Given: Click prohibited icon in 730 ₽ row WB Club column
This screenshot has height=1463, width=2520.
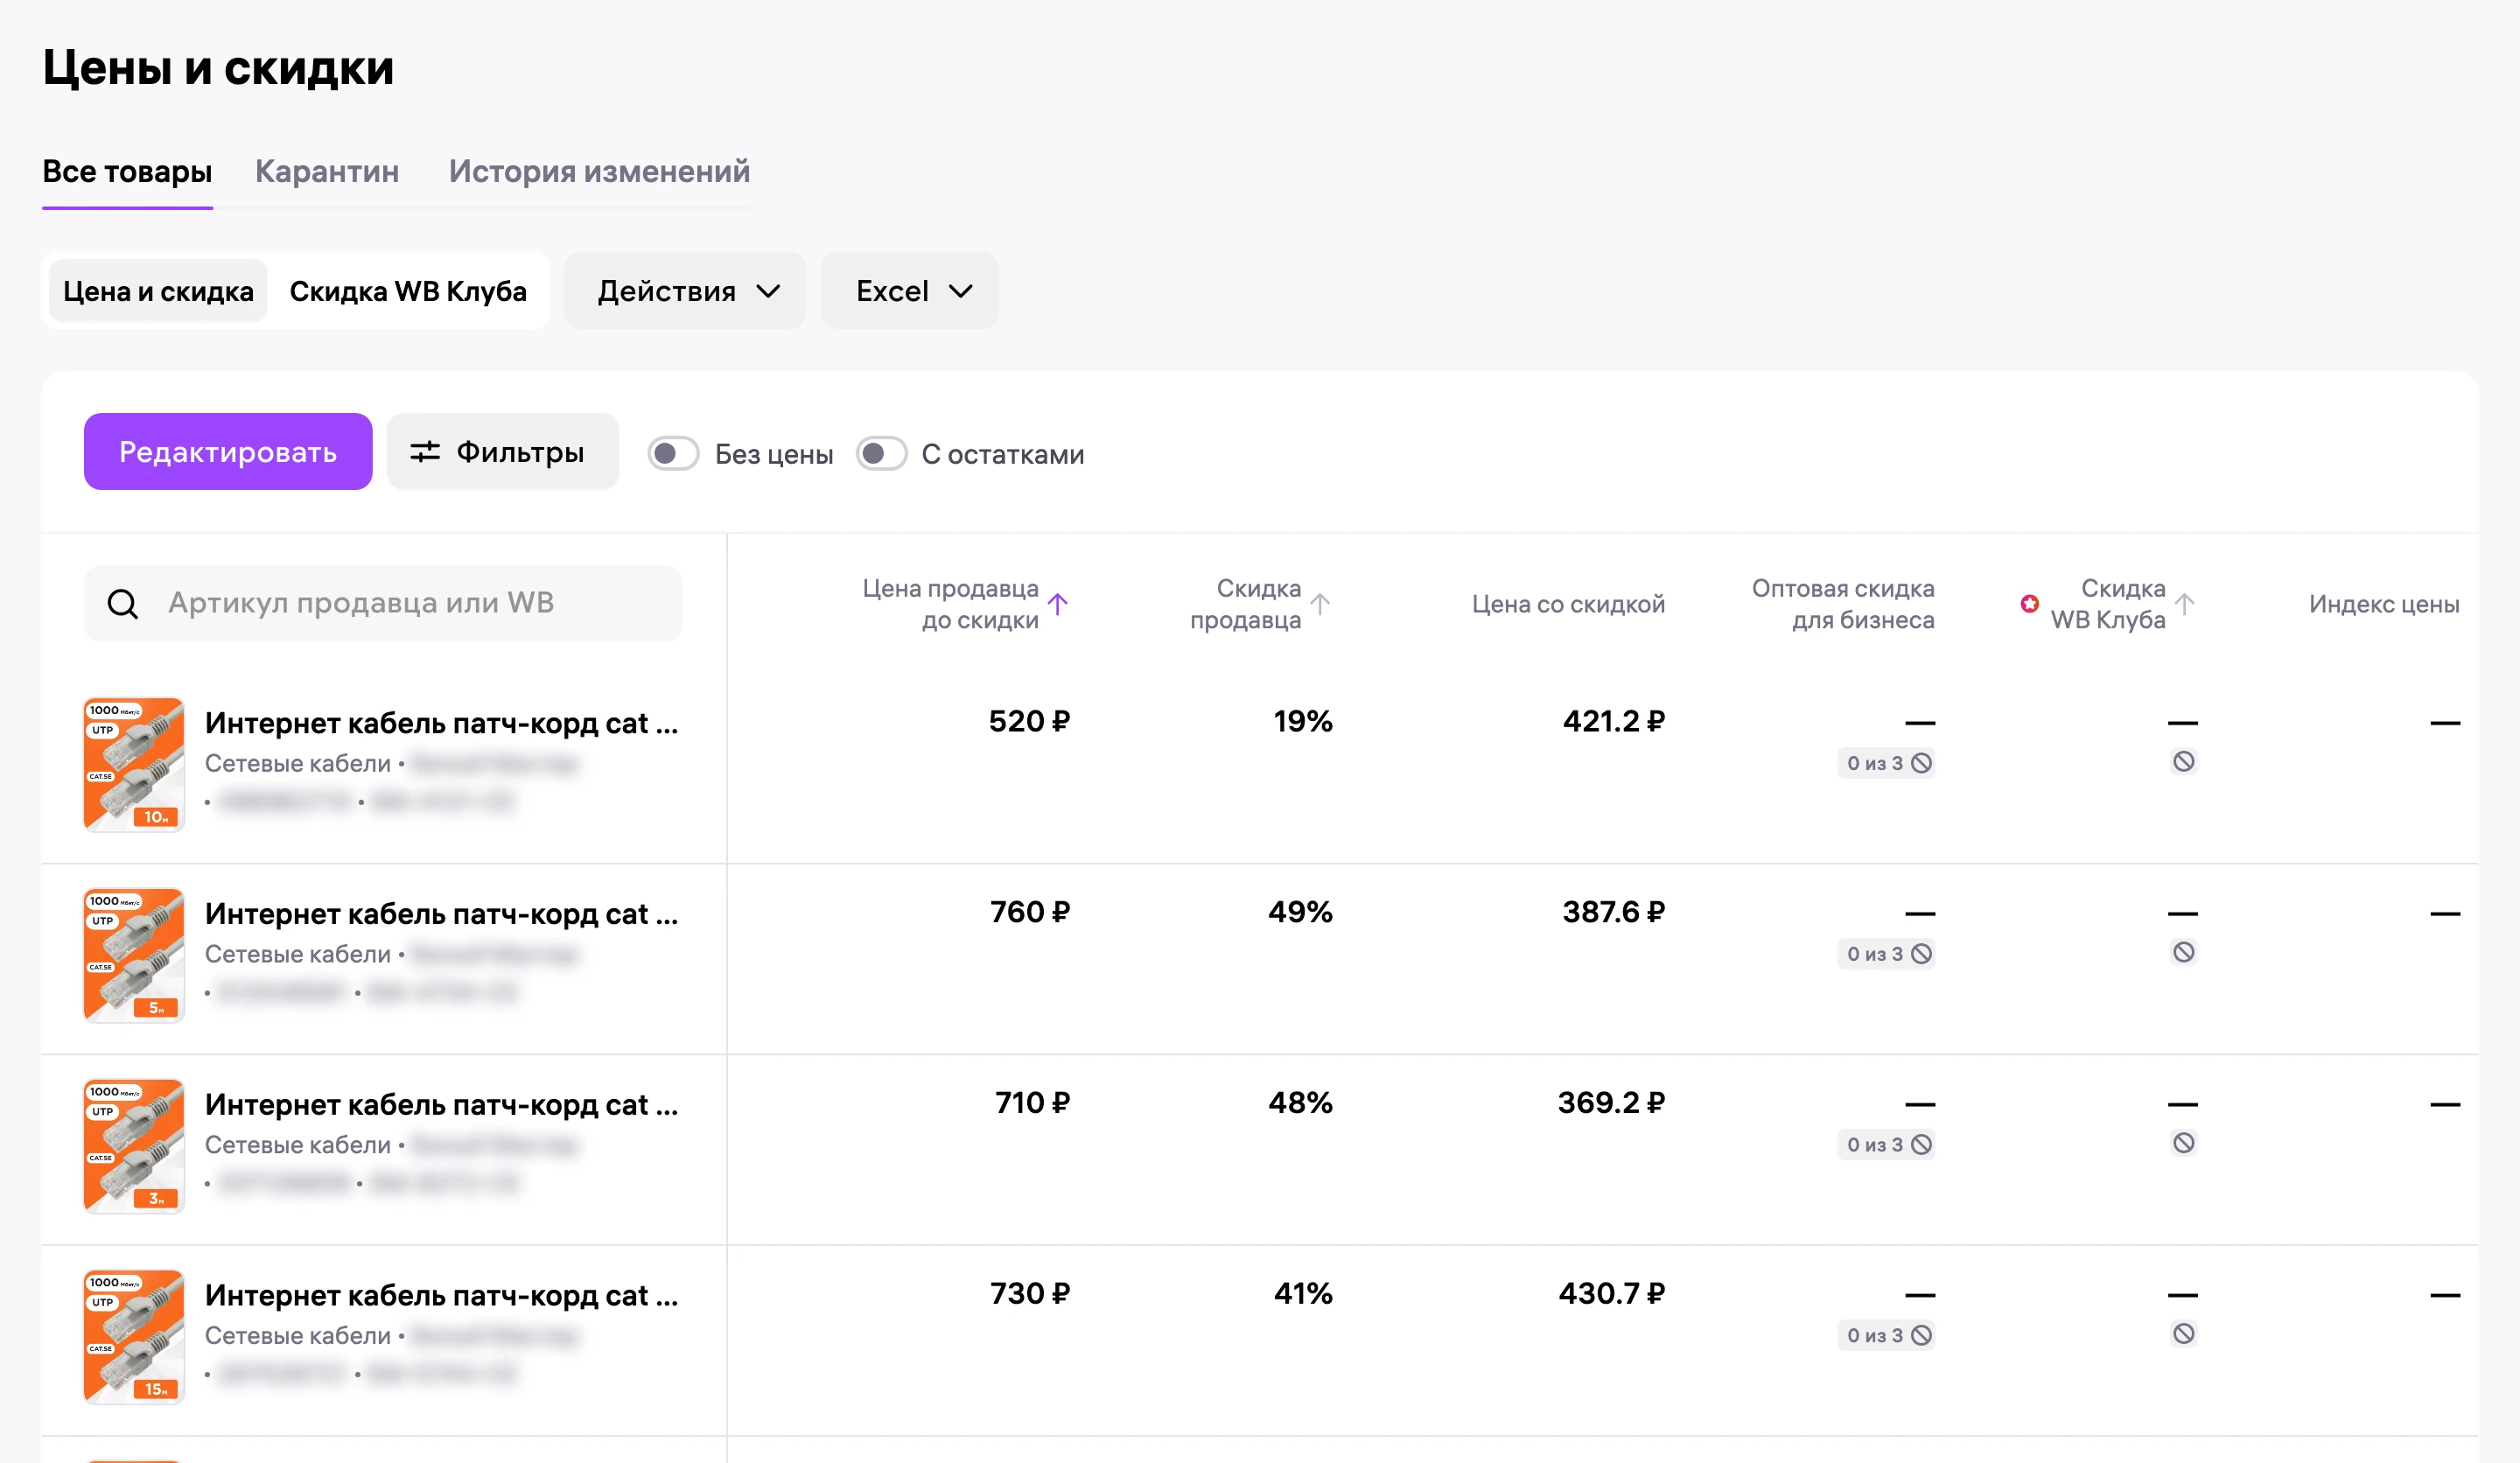Looking at the screenshot, I should pos(2184,1334).
